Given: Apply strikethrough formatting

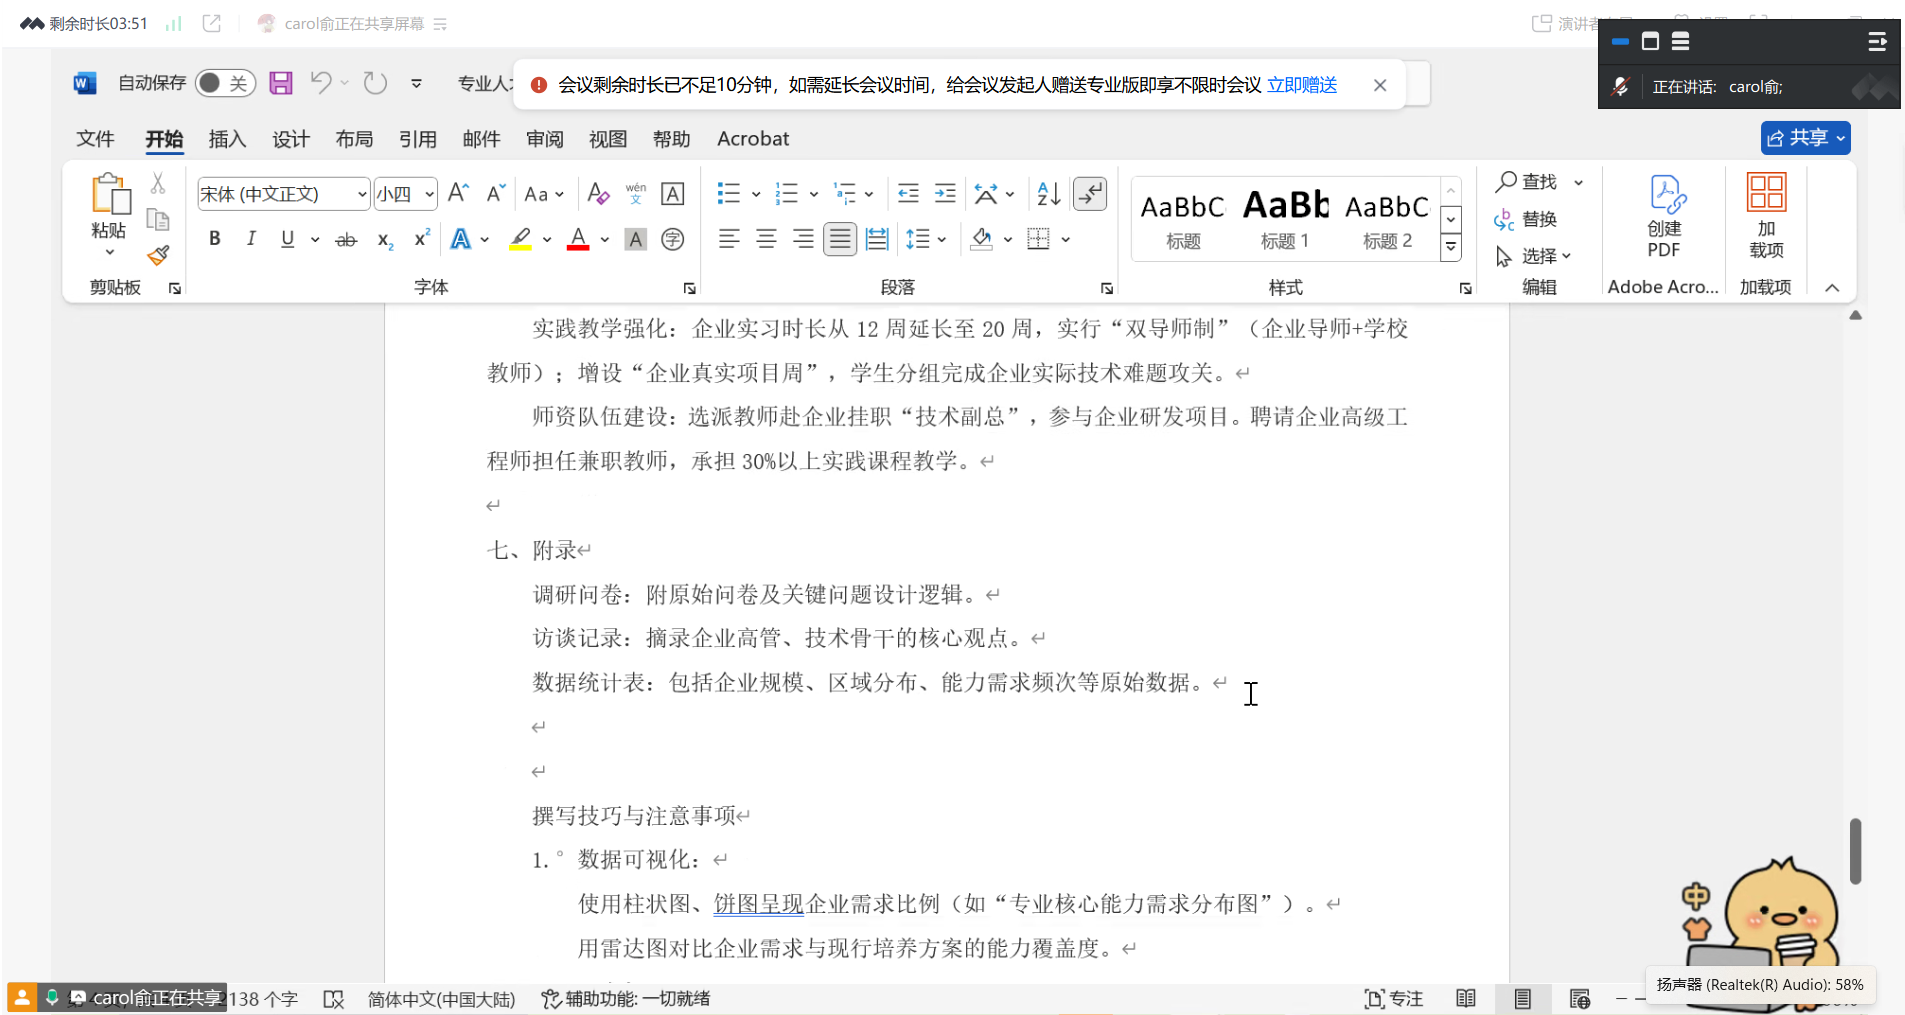Looking at the screenshot, I should [x=346, y=239].
